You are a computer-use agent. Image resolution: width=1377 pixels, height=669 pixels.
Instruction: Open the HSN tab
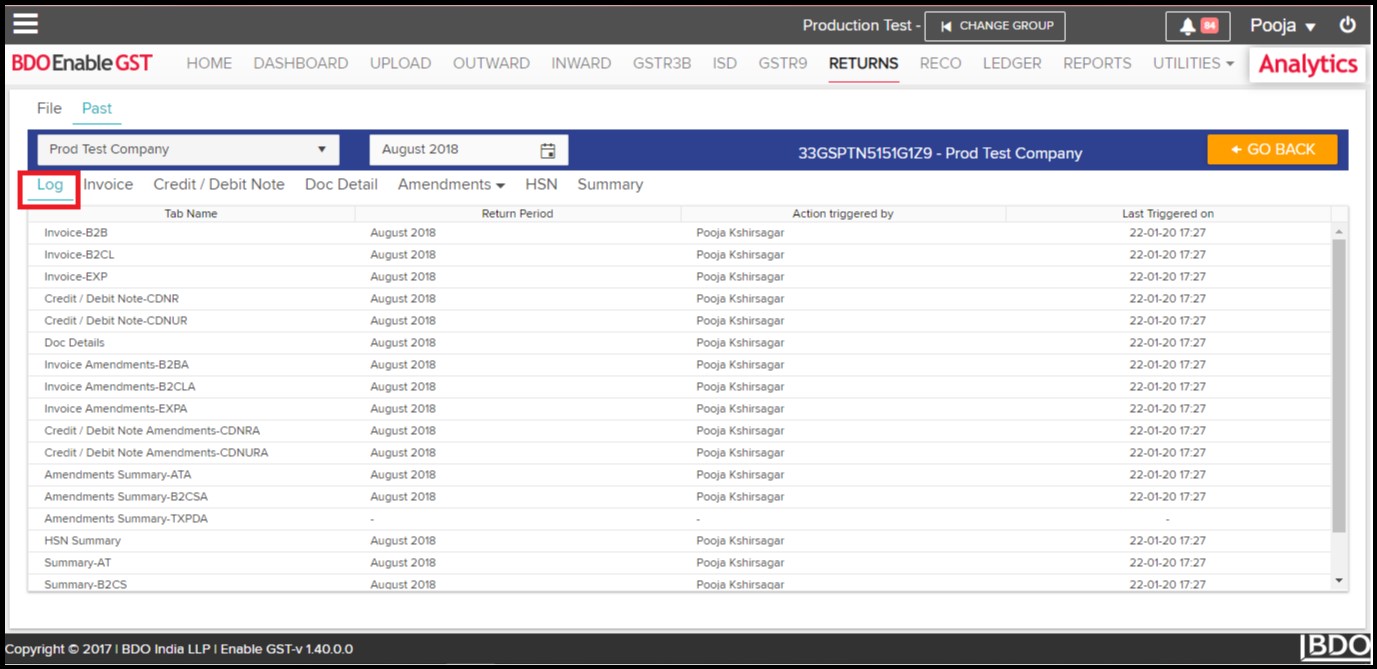point(541,185)
